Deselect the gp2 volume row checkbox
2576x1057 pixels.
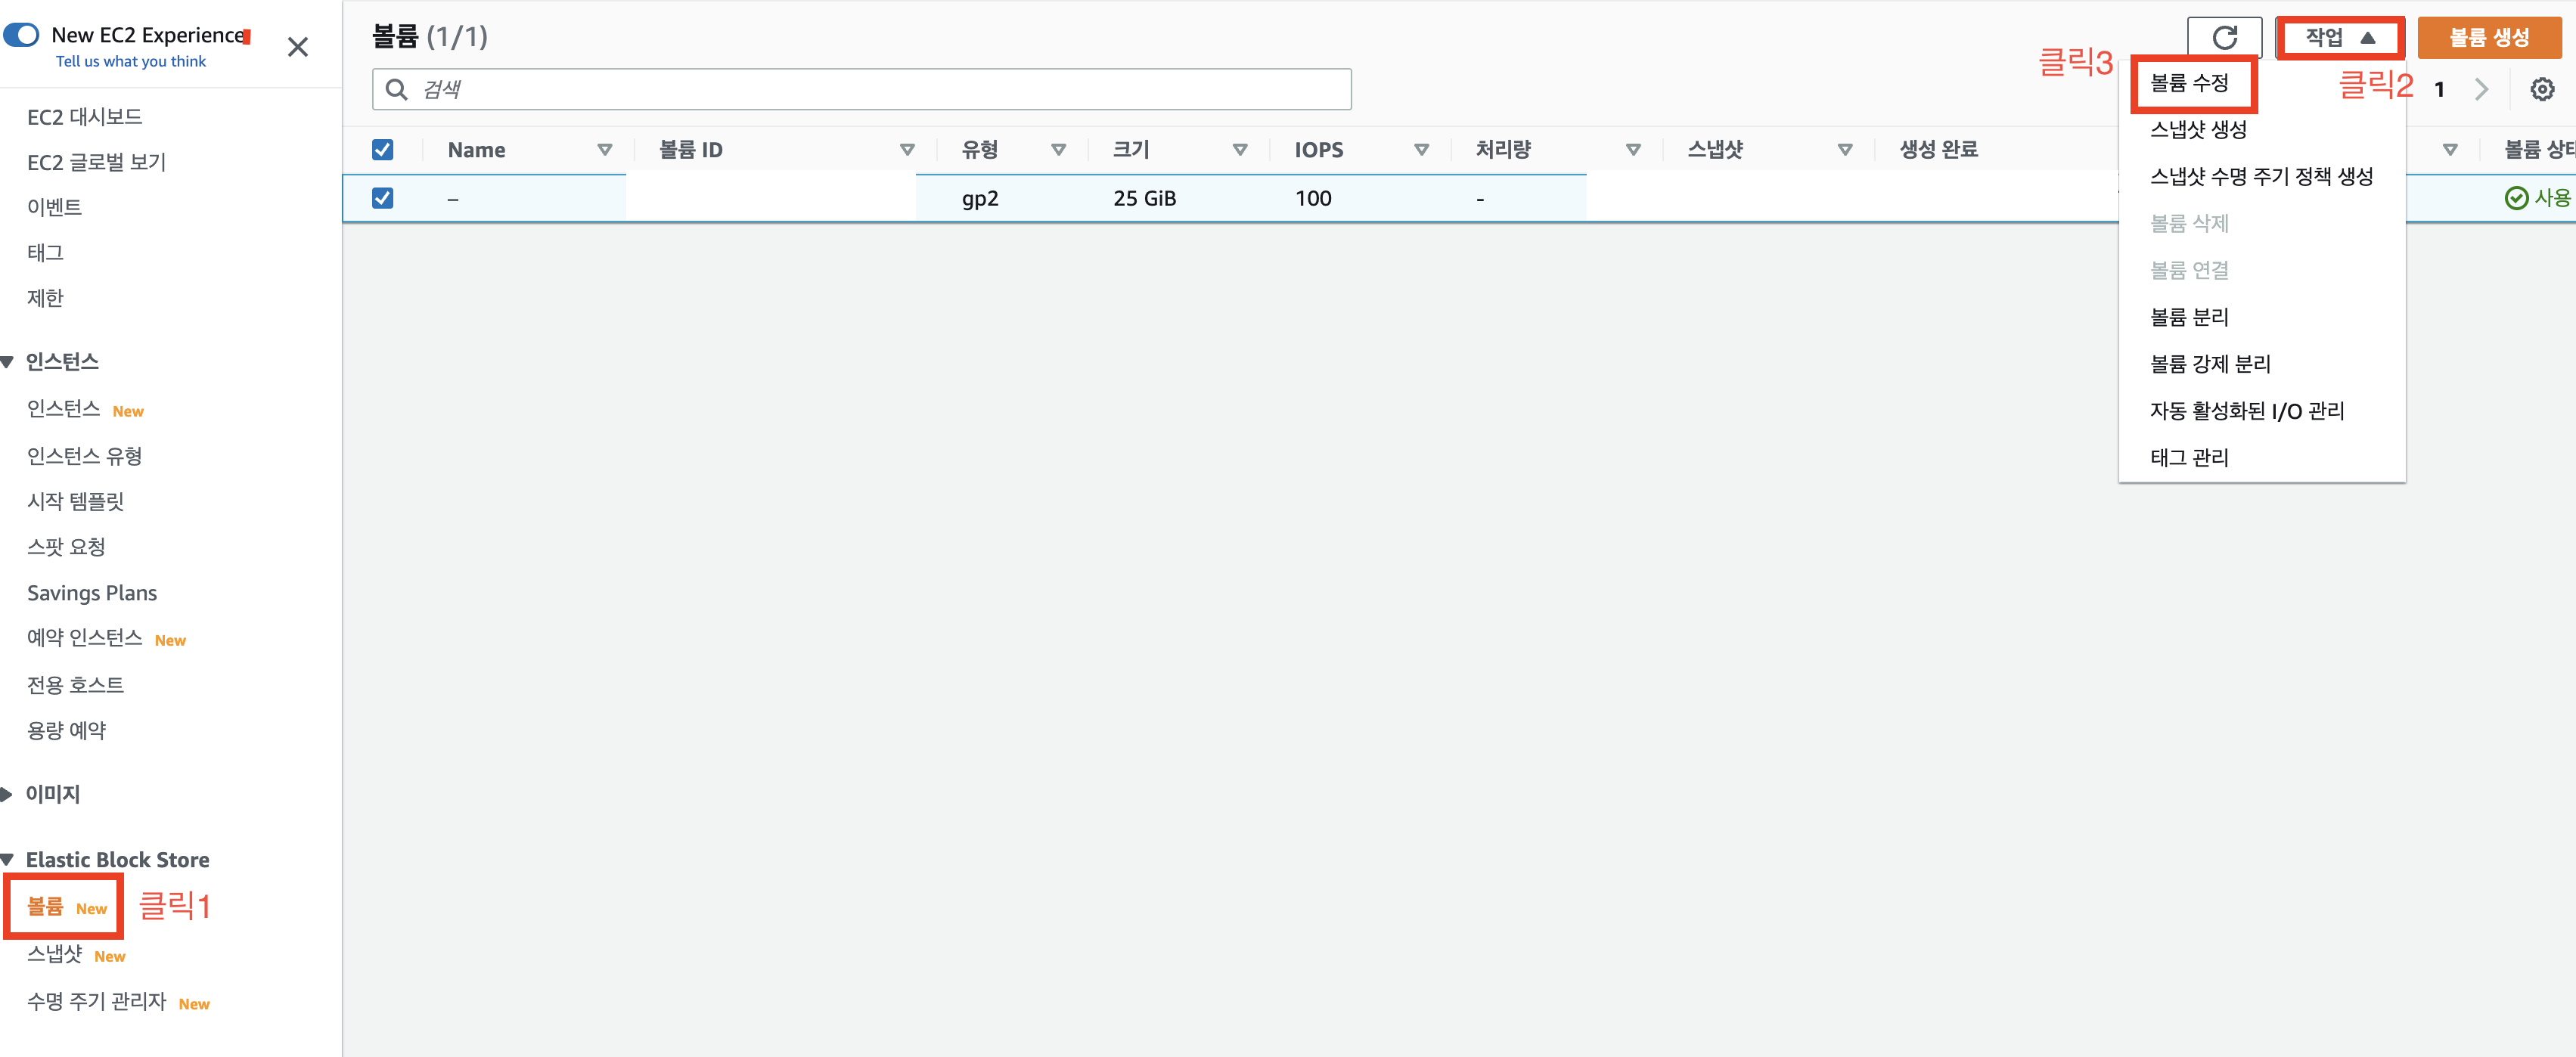point(382,198)
